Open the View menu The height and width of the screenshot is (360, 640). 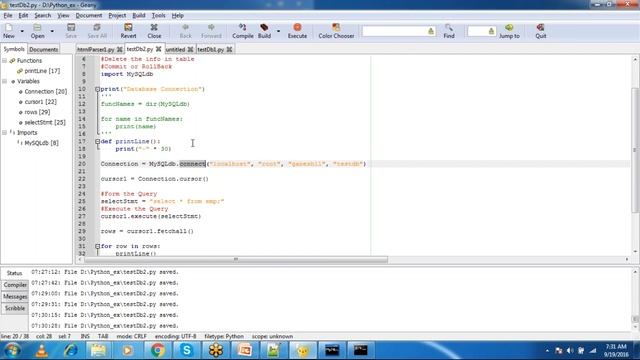[x=63, y=16]
